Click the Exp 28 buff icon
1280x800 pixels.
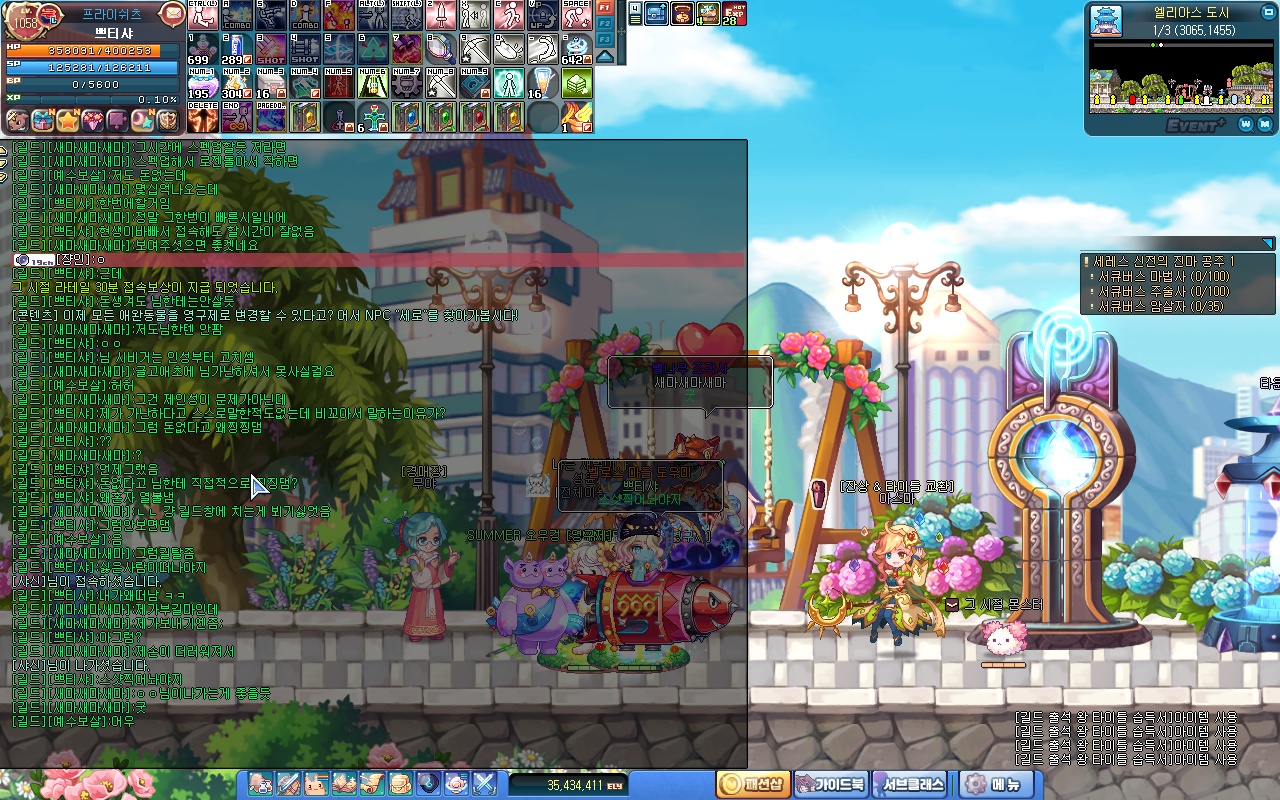733,13
